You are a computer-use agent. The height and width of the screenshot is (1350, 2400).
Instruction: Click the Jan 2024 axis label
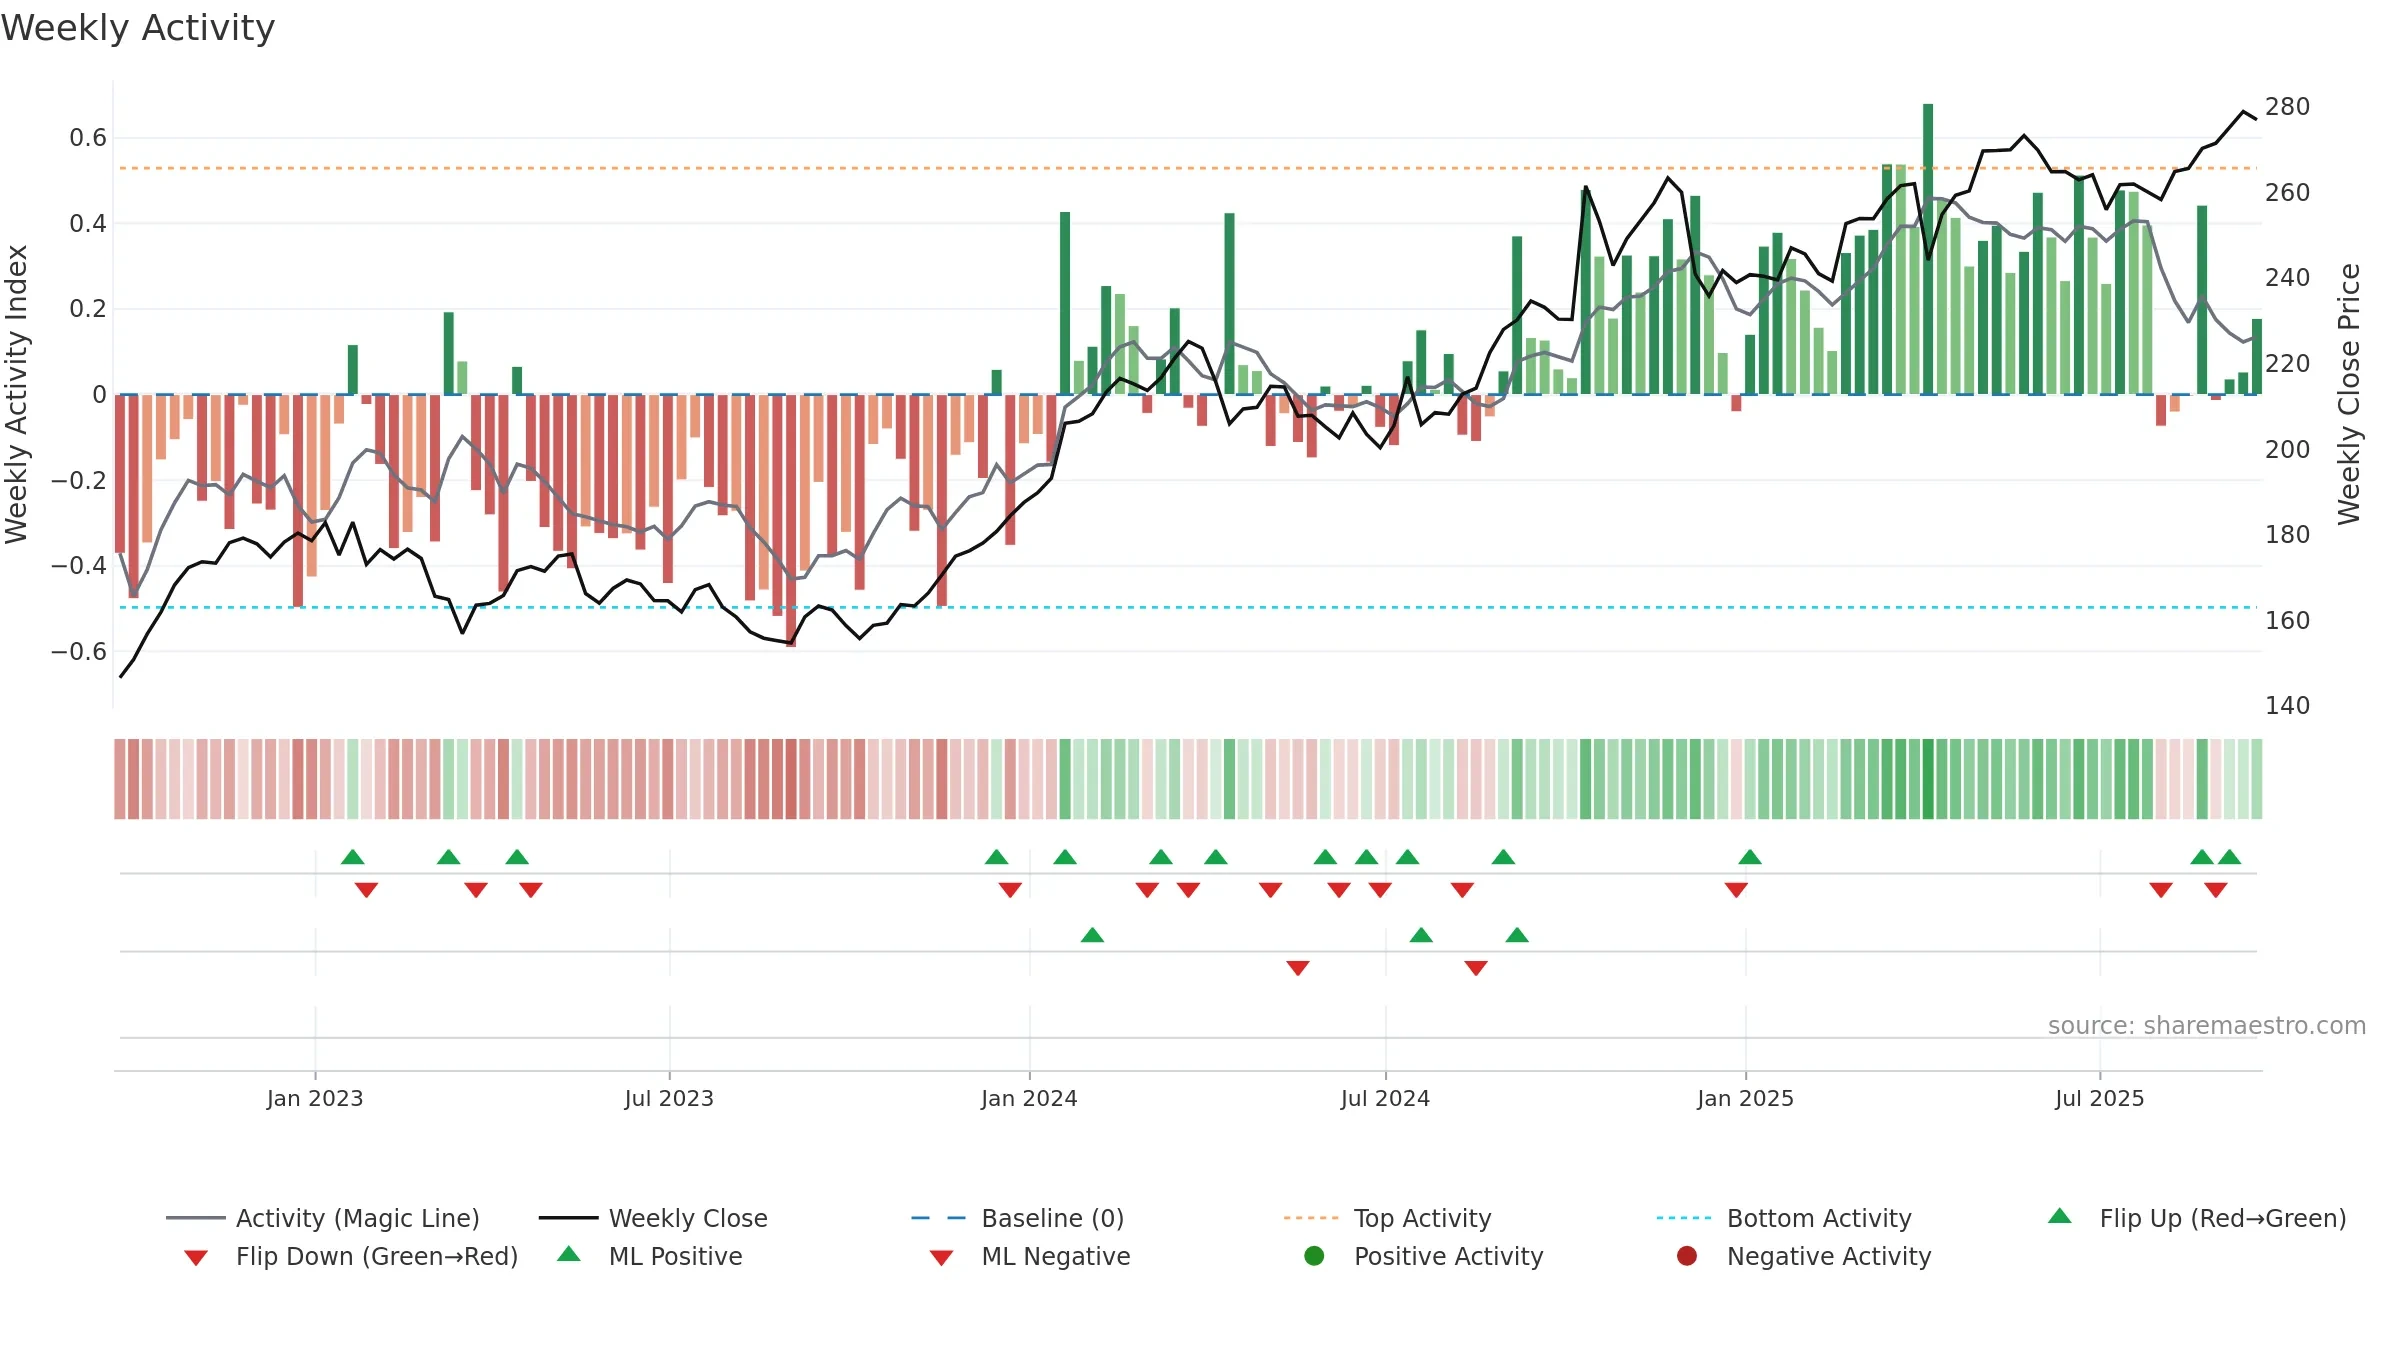[x=1029, y=1099]
